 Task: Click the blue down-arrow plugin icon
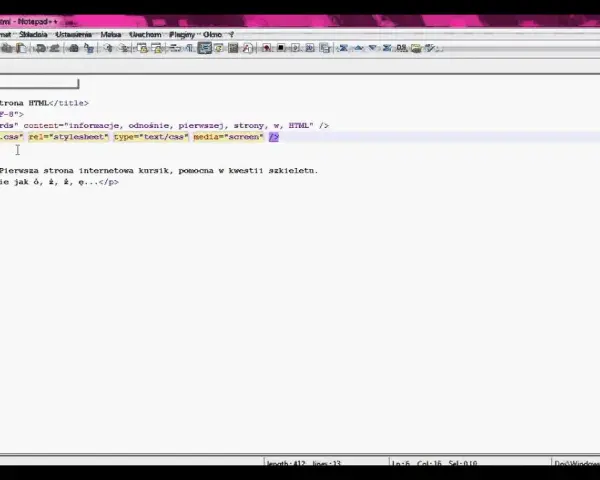372,48
